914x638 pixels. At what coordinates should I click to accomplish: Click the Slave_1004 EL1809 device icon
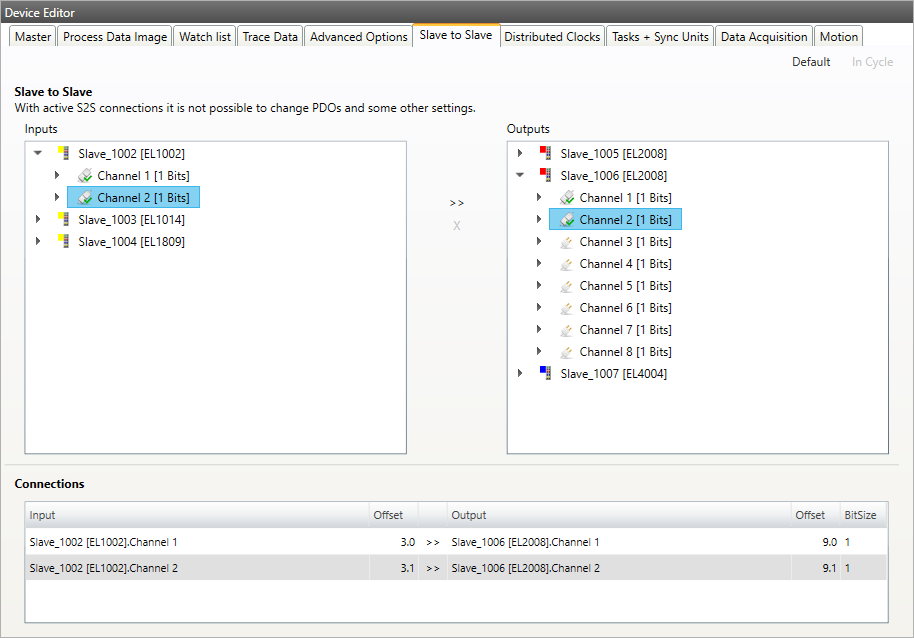point(65,242)
